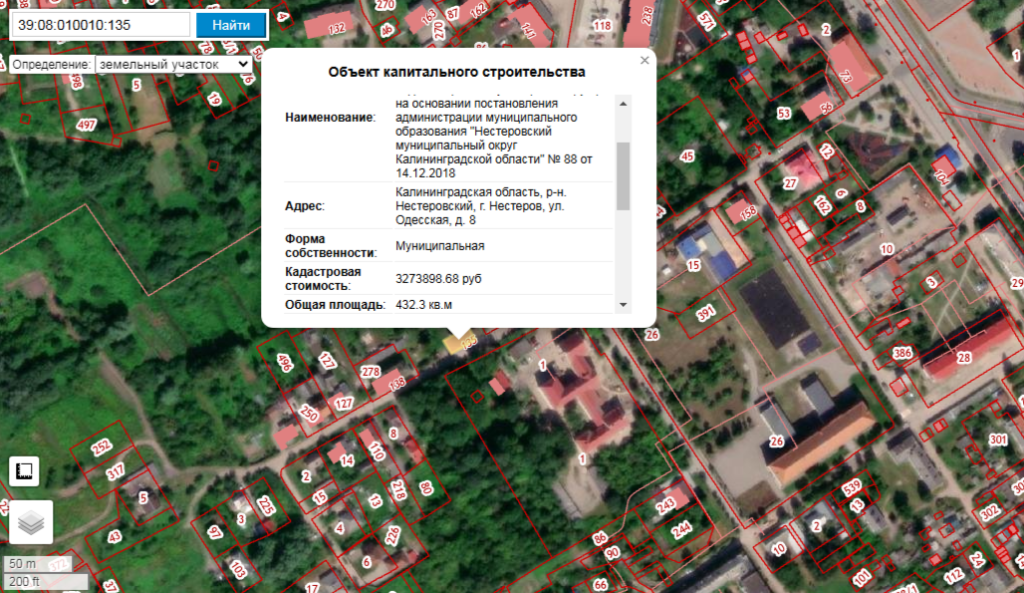Open the map layers switcher icon

pos(30,522)
